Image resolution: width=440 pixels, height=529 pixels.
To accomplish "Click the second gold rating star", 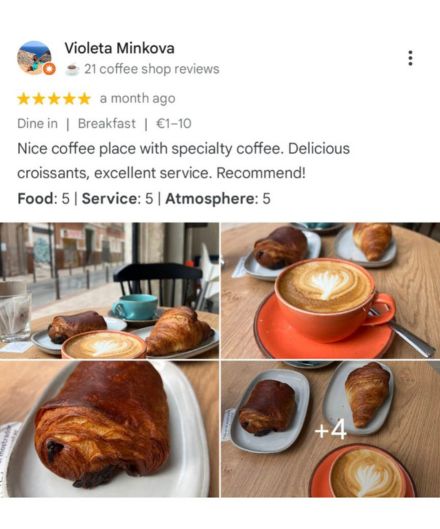I will point(39,99).
